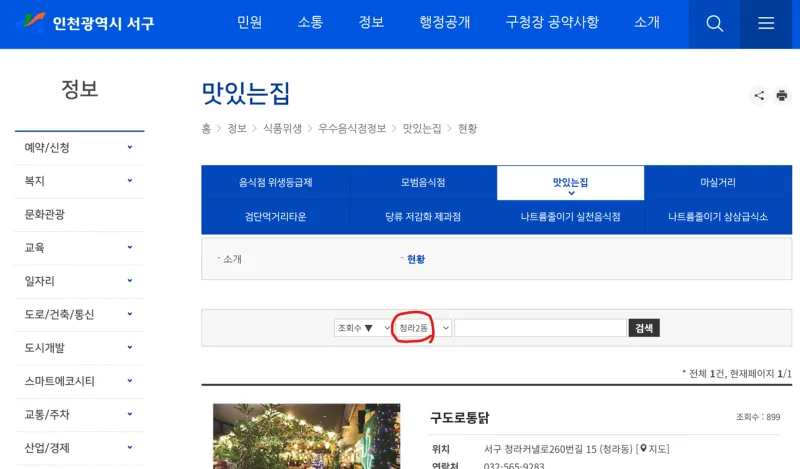
Task: Open the 구도로통닭 restaurant photo thumbnail
Action: pos(306,436)
